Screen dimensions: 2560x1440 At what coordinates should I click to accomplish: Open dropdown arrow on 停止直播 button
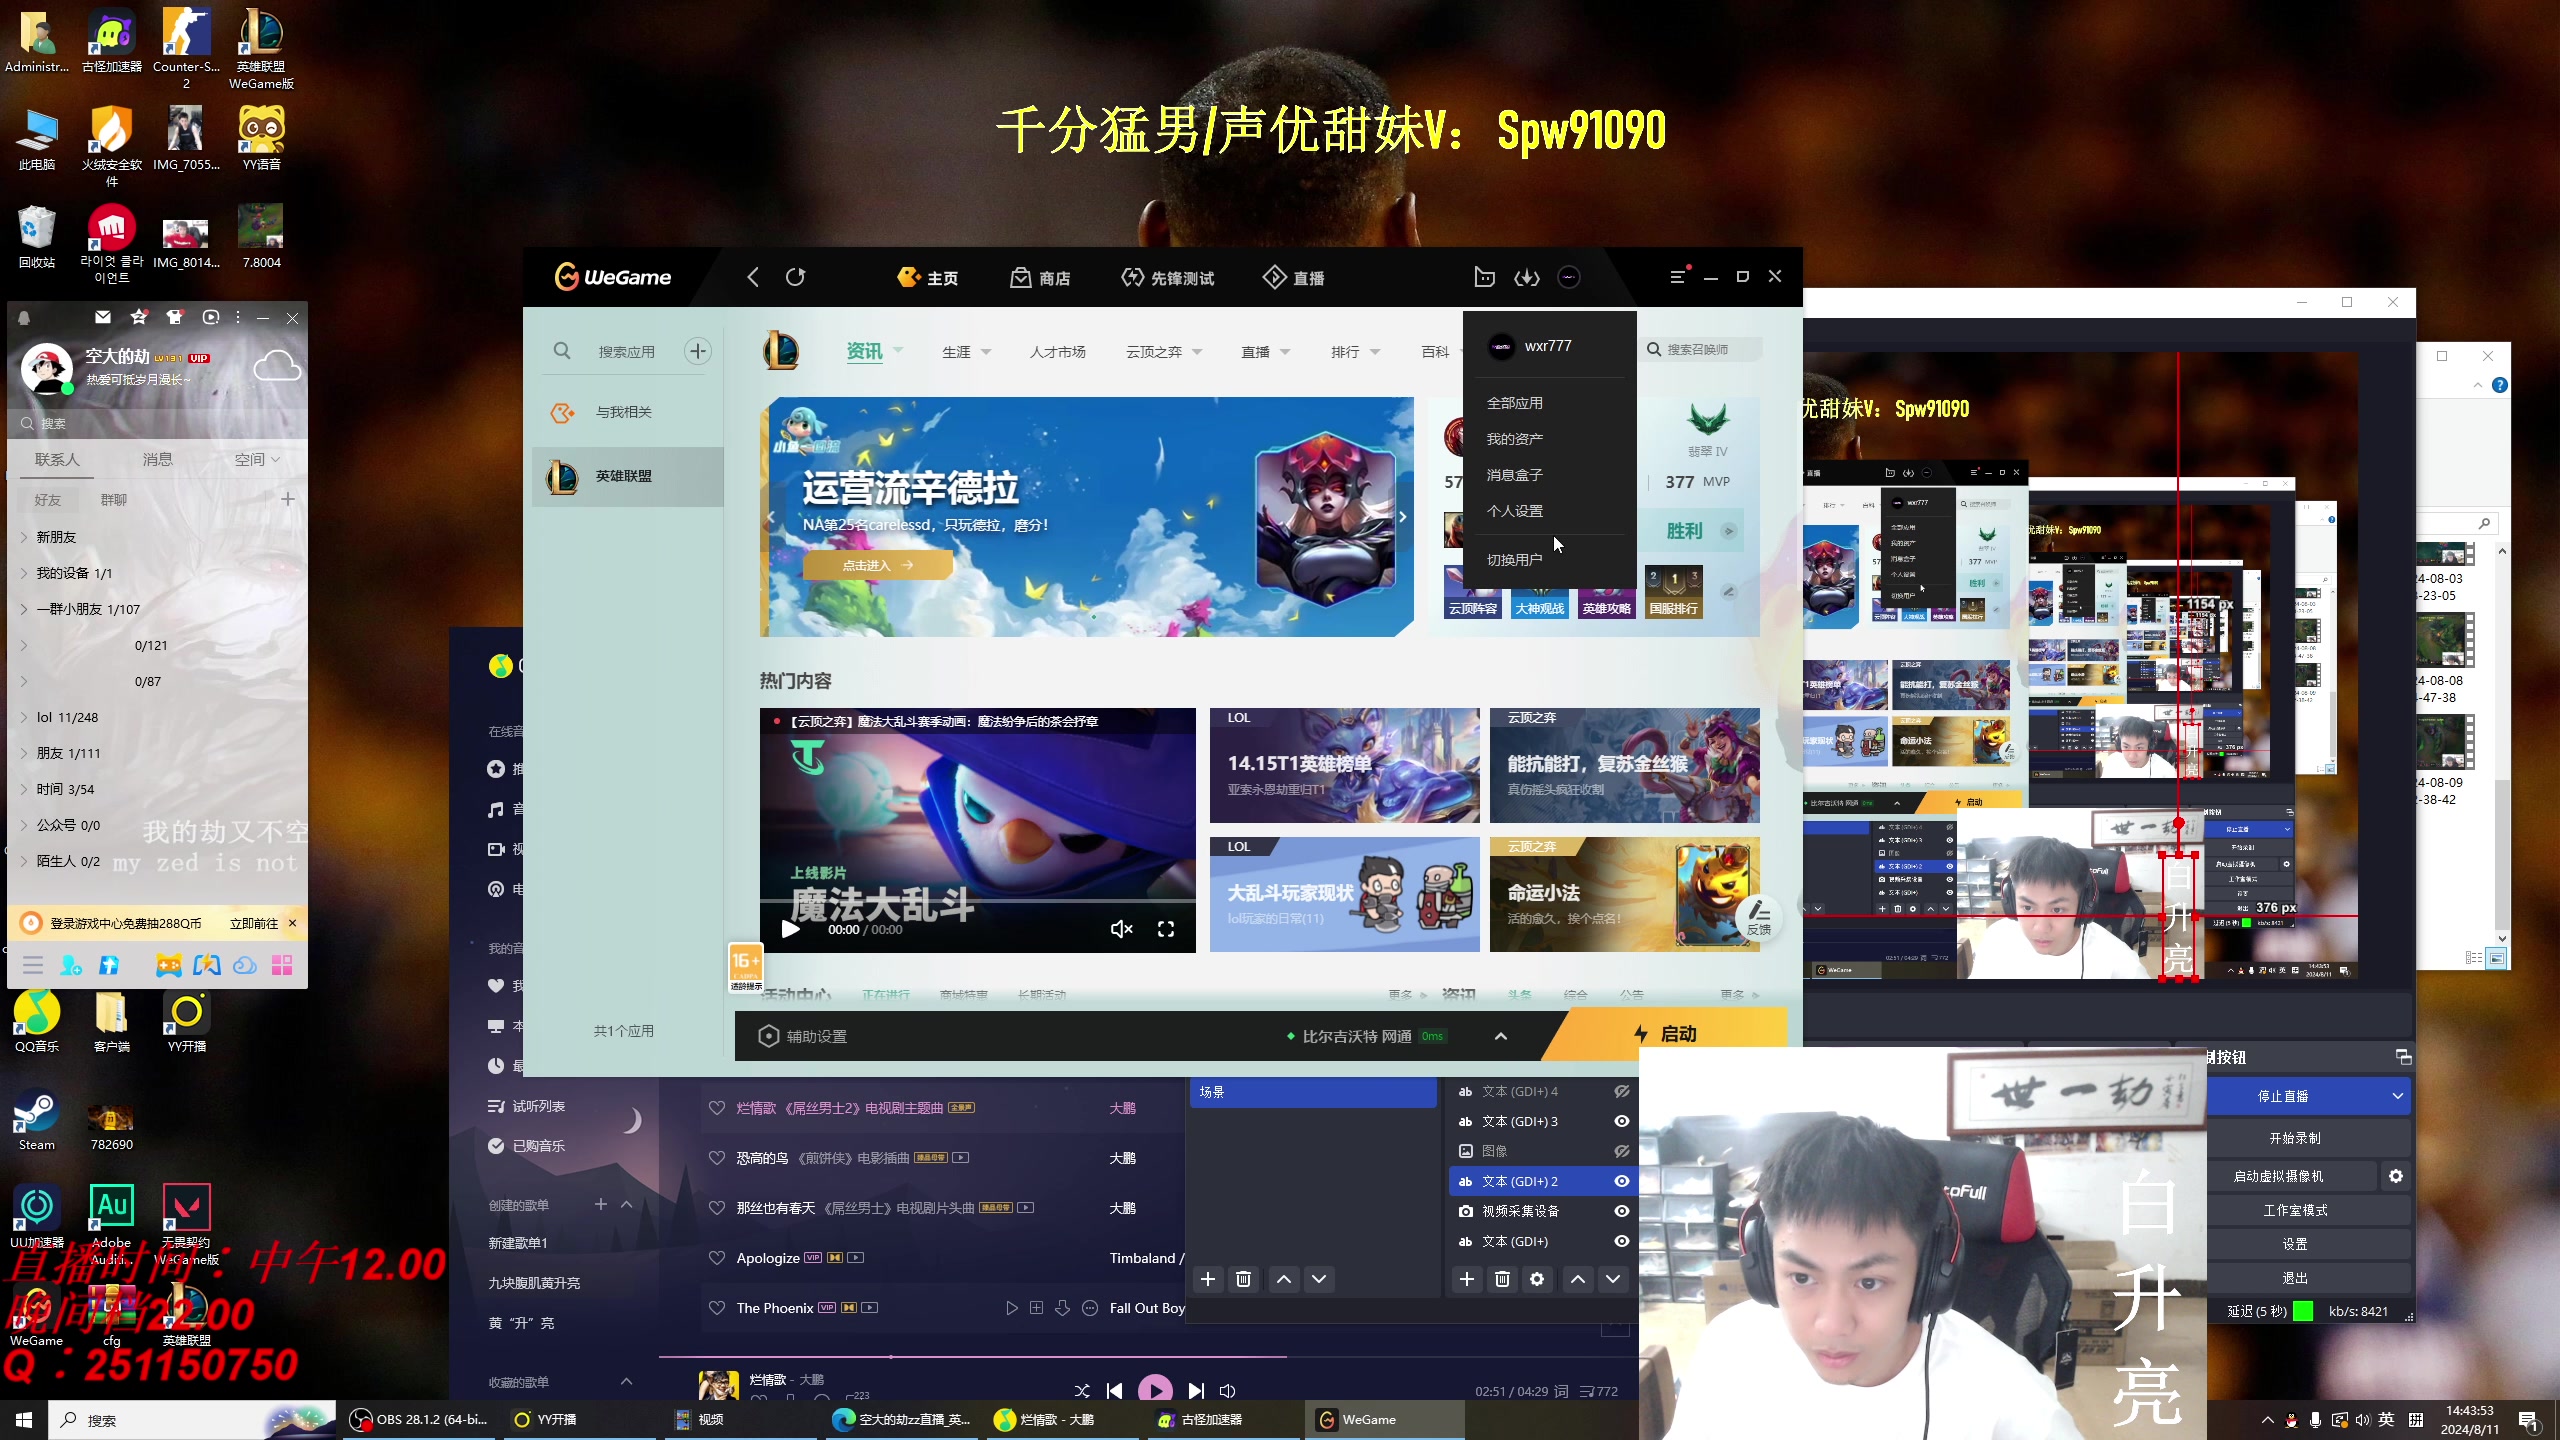coord(2397,1096)
